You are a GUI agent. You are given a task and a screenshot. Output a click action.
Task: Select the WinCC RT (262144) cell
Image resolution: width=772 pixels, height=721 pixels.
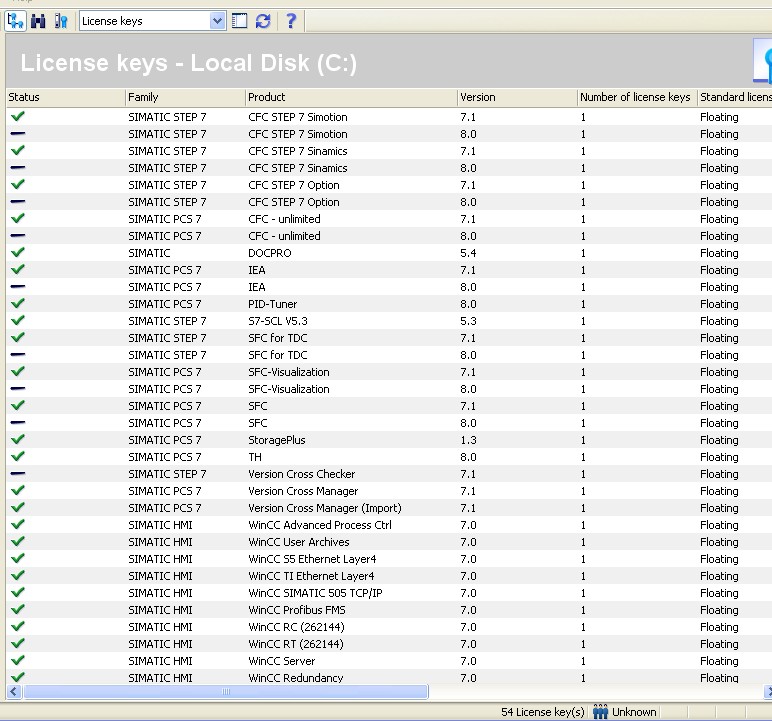click(296, 644)
